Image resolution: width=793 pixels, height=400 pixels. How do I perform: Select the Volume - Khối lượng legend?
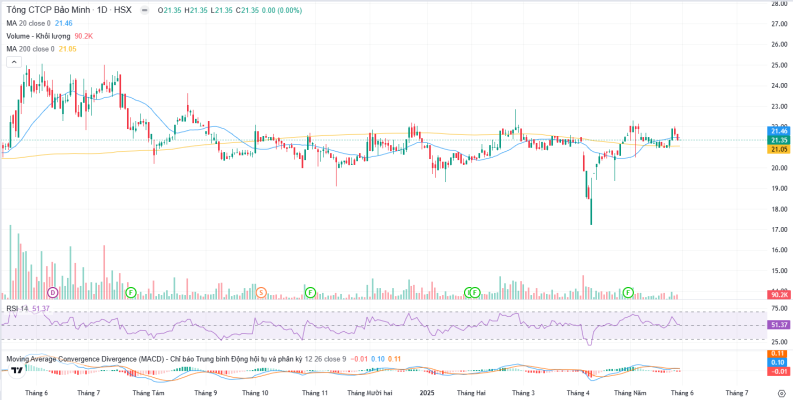39,36
